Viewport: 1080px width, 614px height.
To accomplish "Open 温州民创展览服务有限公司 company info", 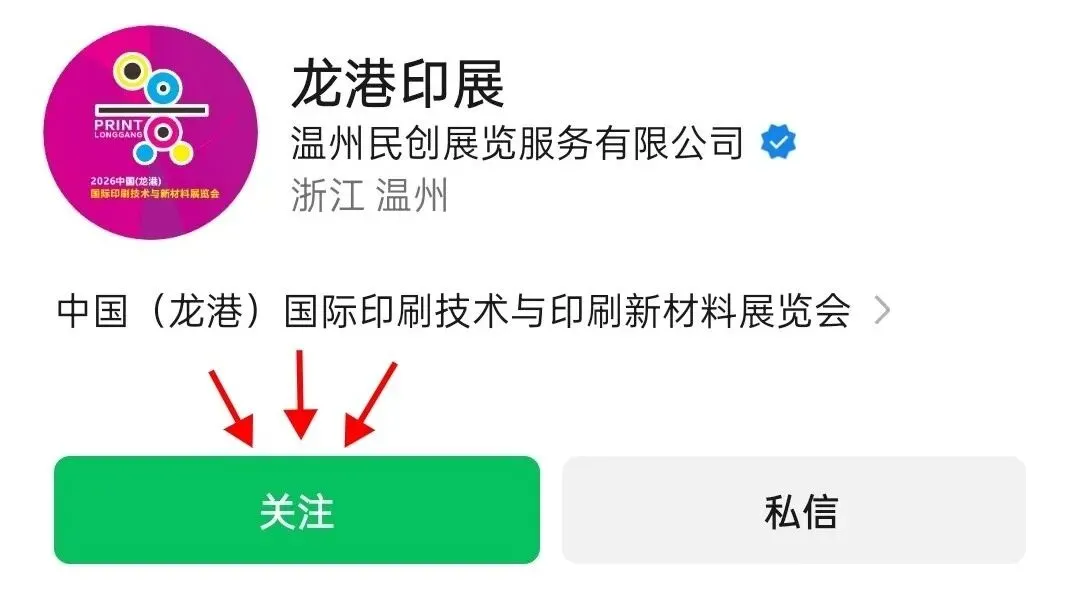I will click(517, 143).
